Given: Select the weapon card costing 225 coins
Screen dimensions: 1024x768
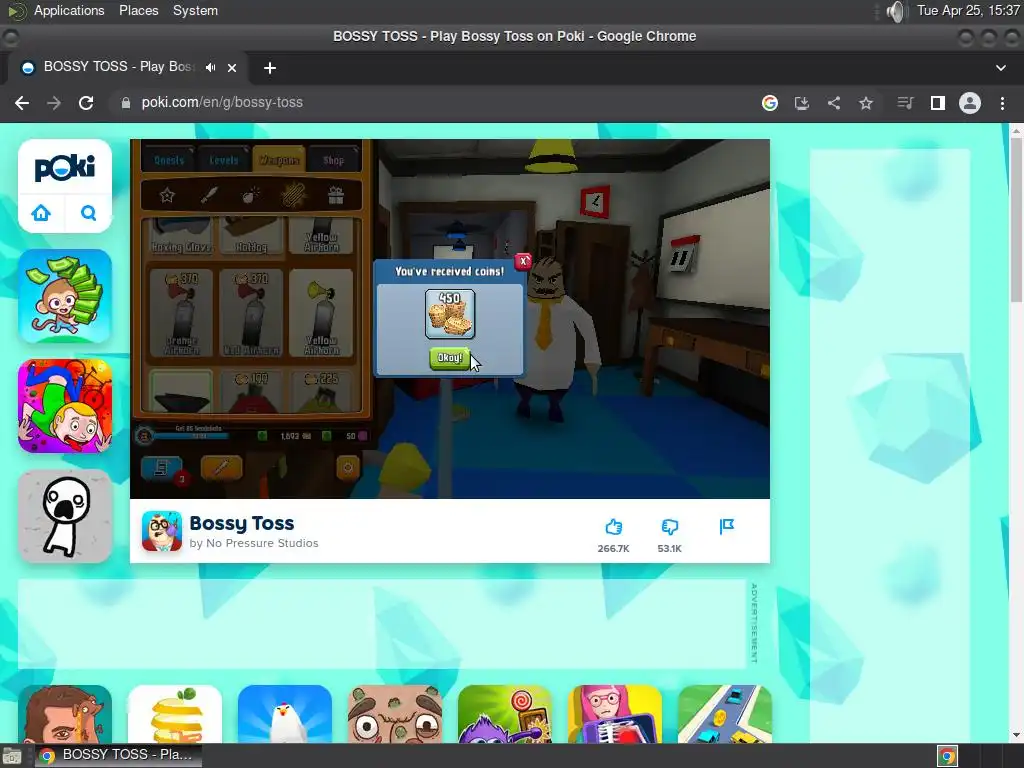Looking at the screenshot, I should (x=321, y=391).
